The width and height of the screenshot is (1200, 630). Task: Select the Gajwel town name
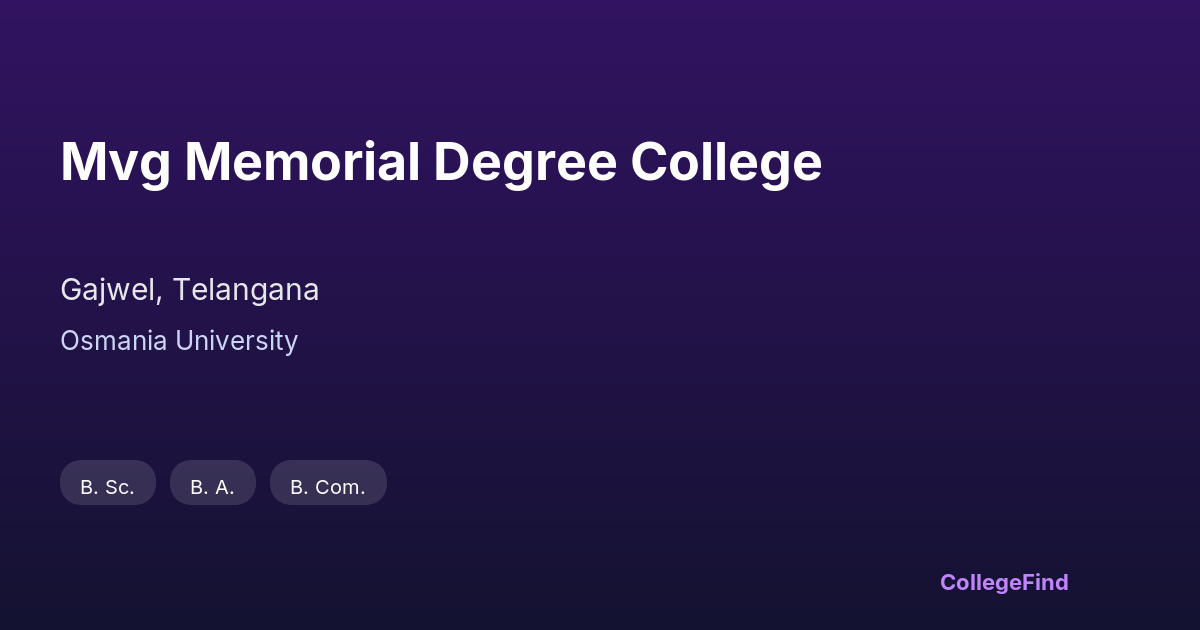[109, 290]
